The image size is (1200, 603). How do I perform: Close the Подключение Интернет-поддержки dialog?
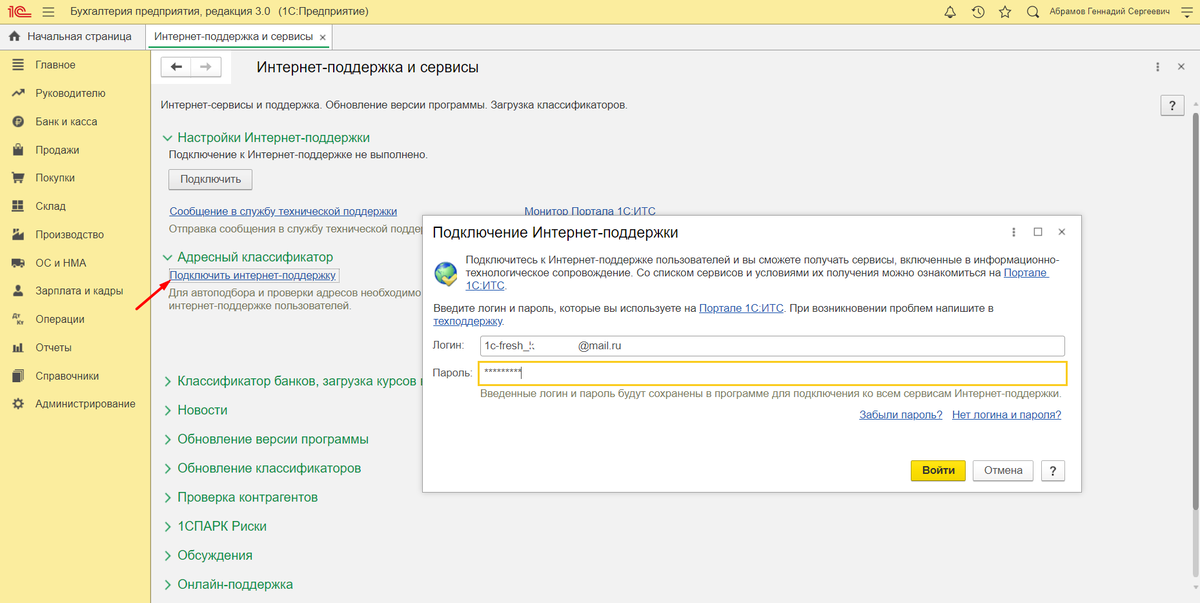coord(1061,231)
